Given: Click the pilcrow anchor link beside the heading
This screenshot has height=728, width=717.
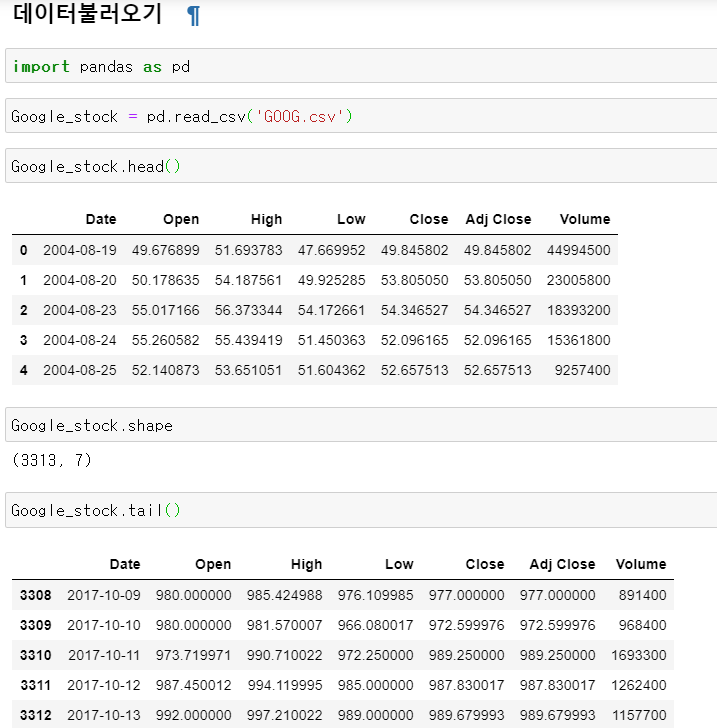Looking at the screenshot, I should (x=194, y=16).
